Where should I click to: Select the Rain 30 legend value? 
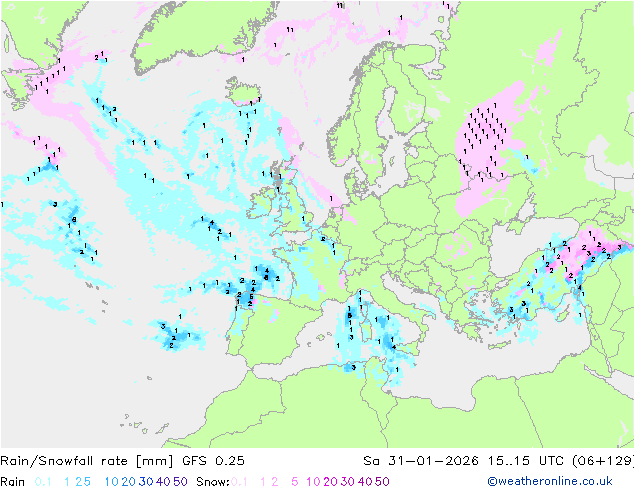pos(146,482)
